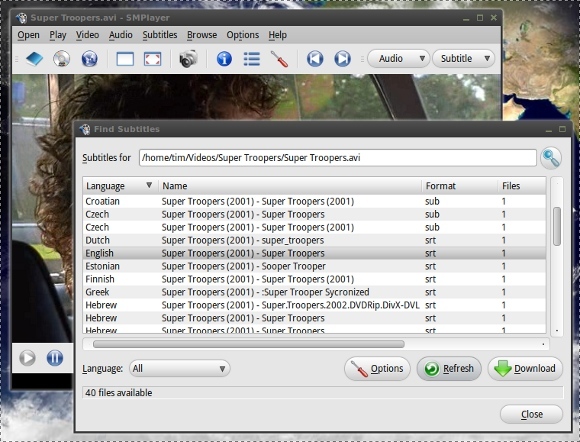Select the Greek Super Trooper Sycronized row

pos(314,292)
